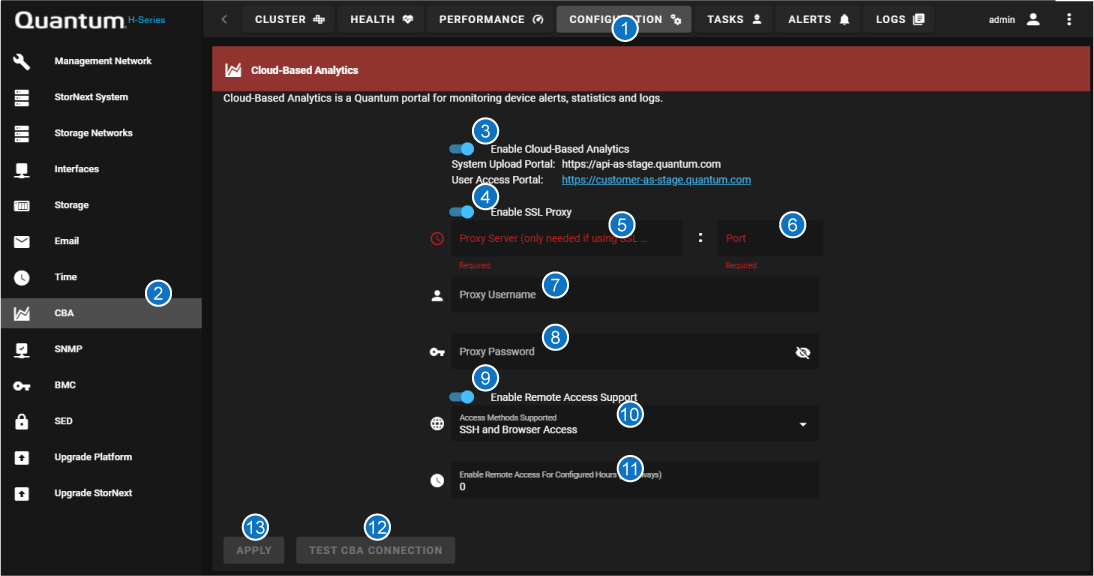
Task: Click the person icon beside Proxy Username
Action: 437,296
